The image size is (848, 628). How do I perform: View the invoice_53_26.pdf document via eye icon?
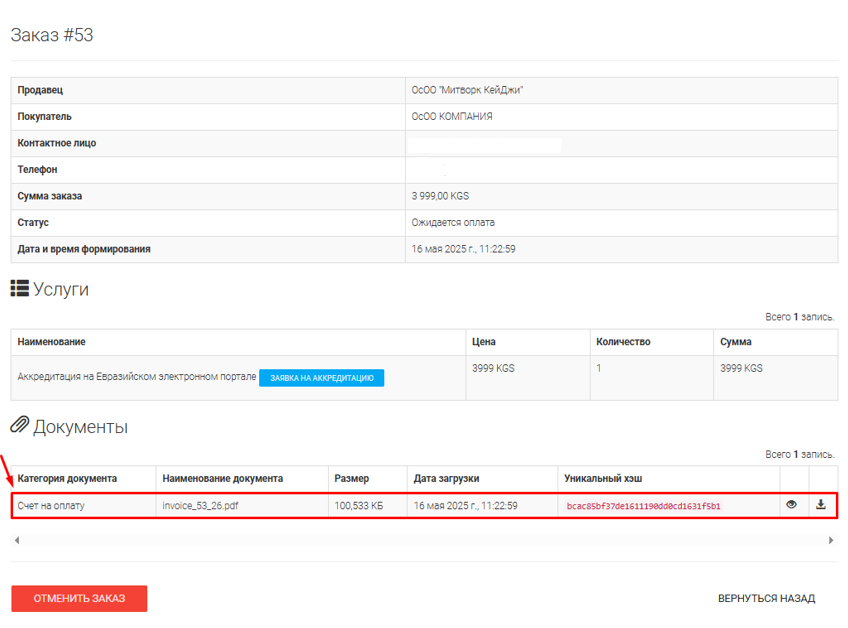(x=791, y=505)
